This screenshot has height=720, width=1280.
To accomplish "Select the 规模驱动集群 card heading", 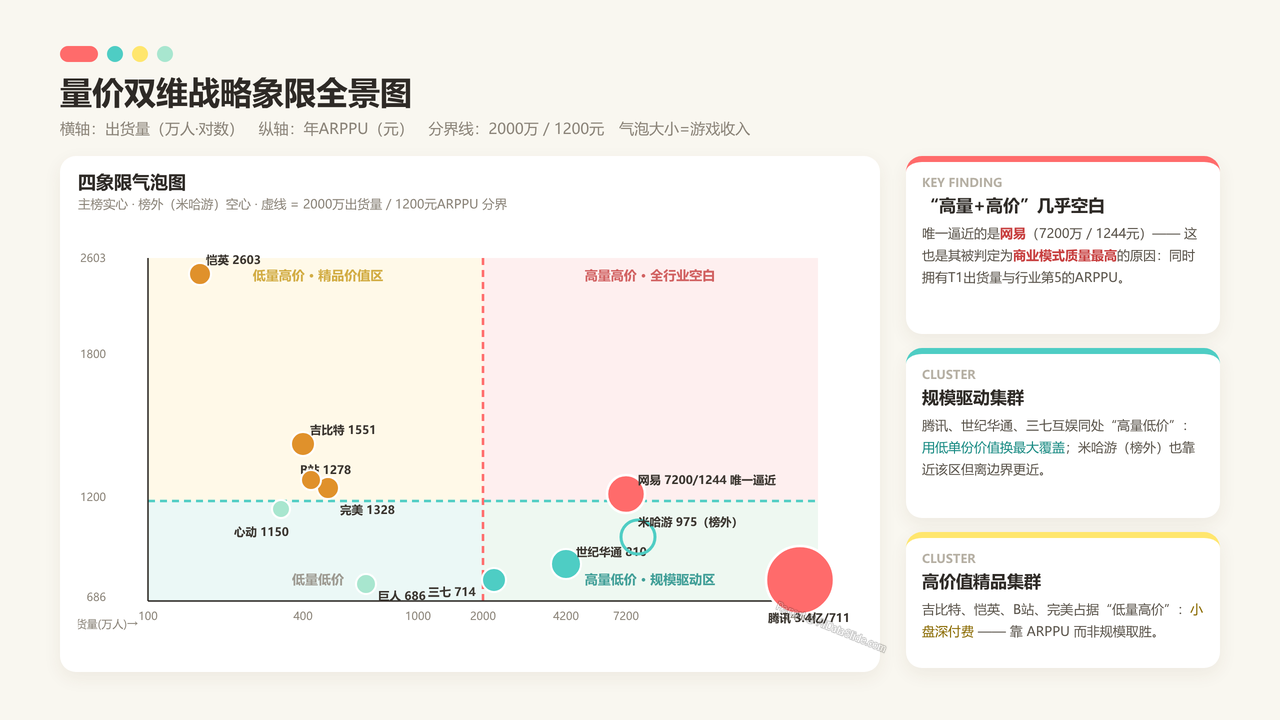I will 973,397.
